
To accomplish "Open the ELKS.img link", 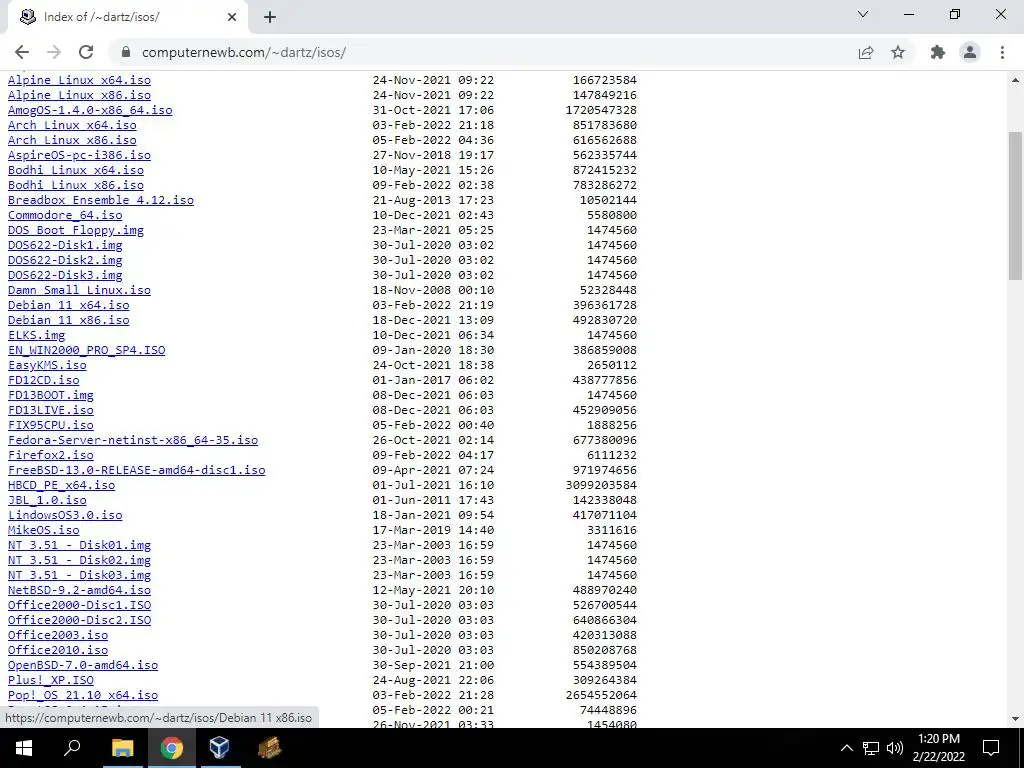I will (37, 335).
